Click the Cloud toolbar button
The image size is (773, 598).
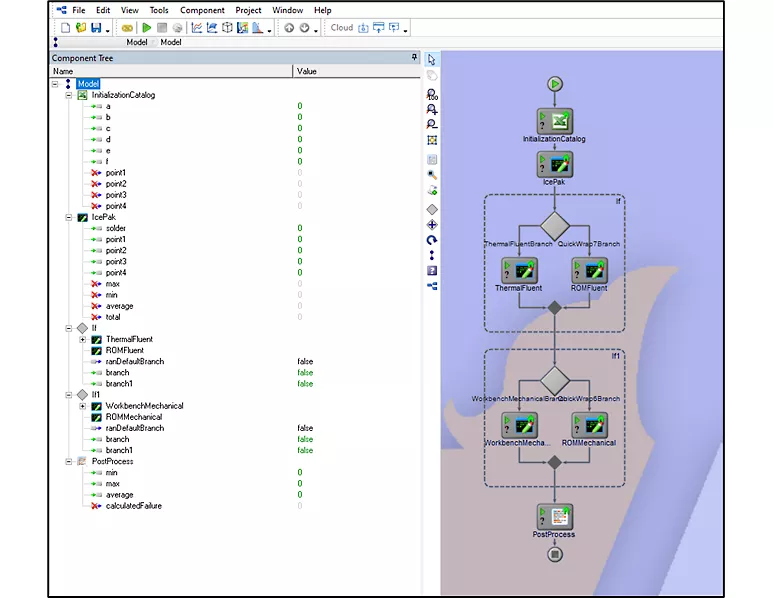pyautogui.click(x=342, y=28)
